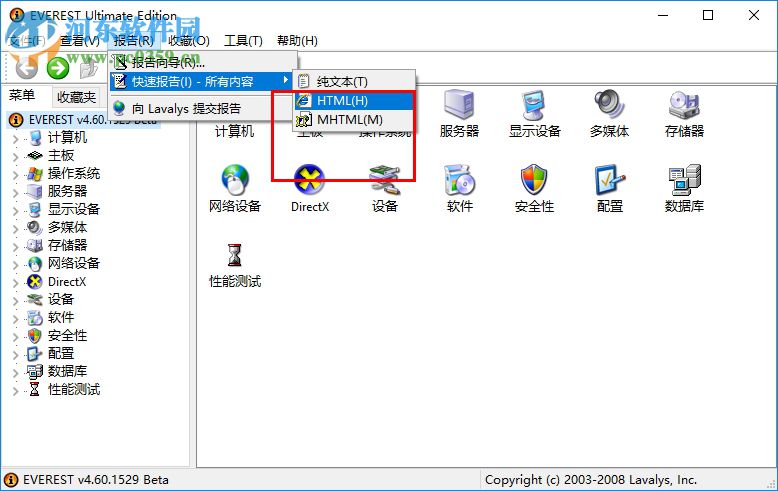Expand the 计算机 tree node
Viewport: 778px width, 491px height.
(15, 138)
